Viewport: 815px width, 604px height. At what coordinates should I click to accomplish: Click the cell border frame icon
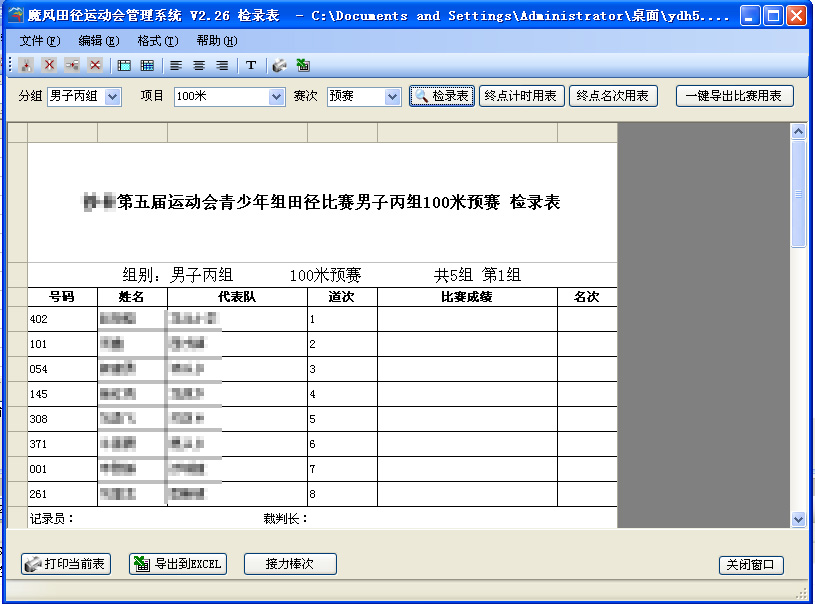tap(124, 65)
